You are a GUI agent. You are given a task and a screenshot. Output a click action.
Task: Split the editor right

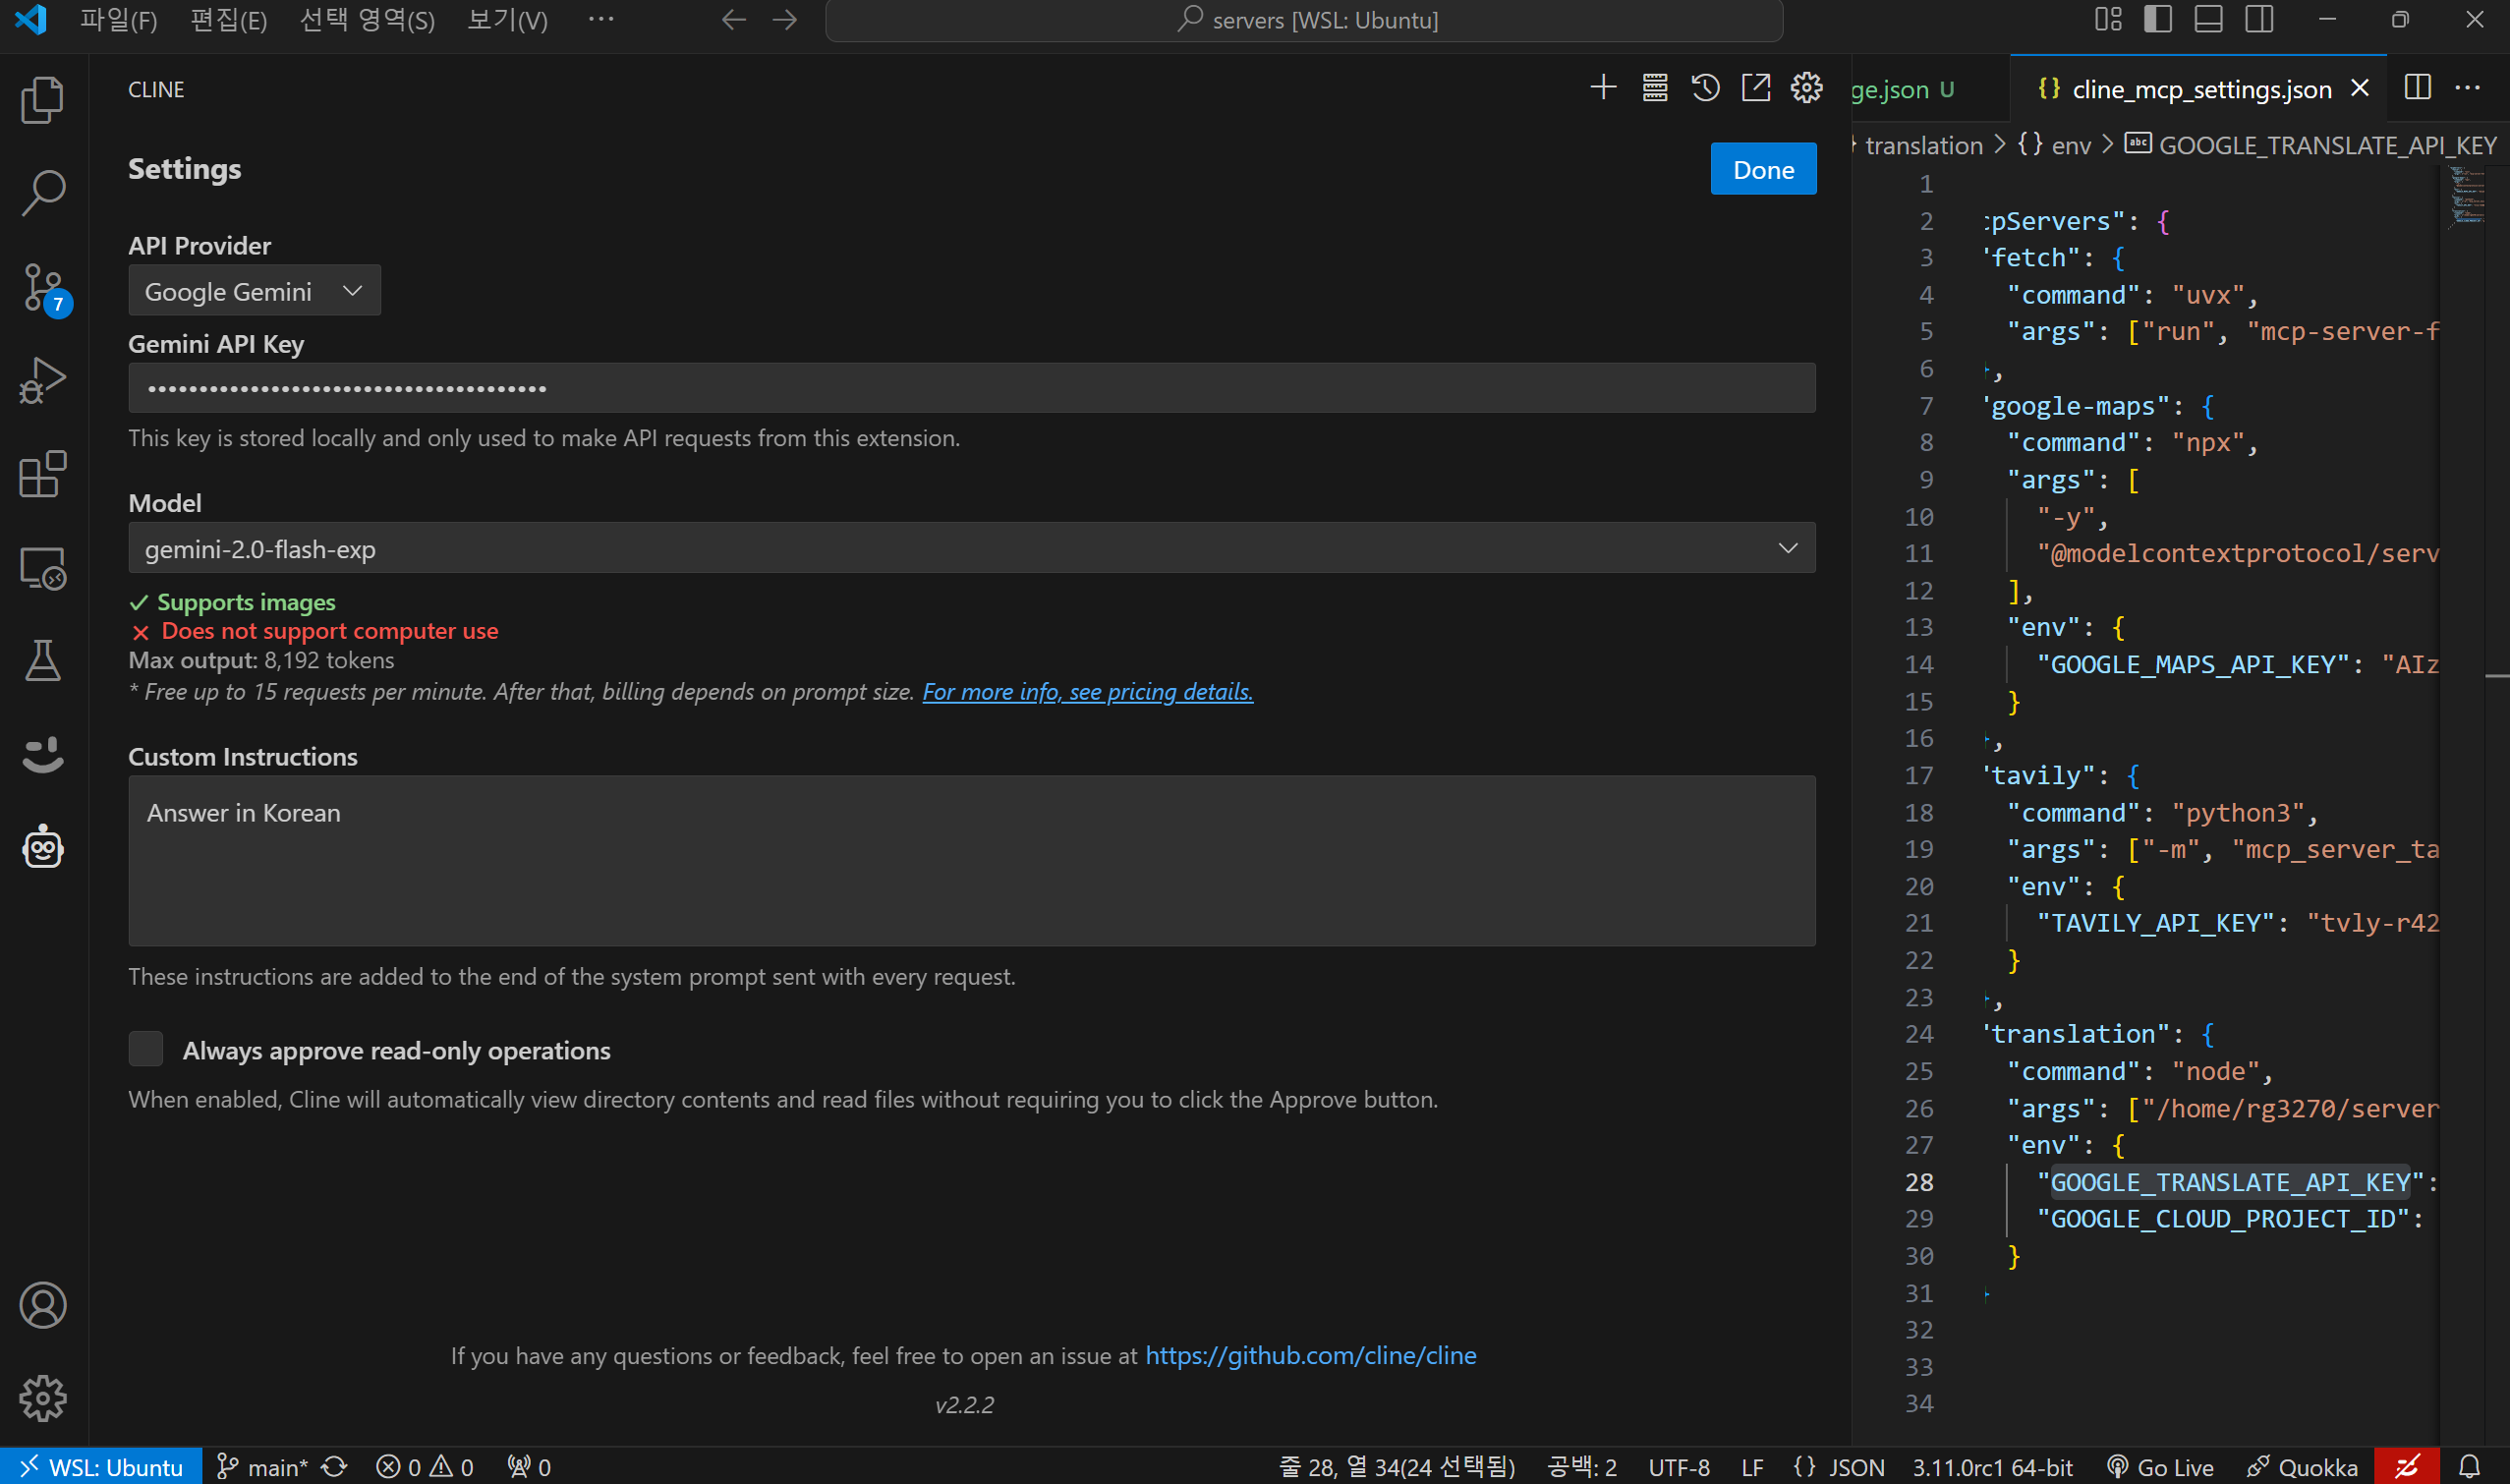pos(2418,88)
